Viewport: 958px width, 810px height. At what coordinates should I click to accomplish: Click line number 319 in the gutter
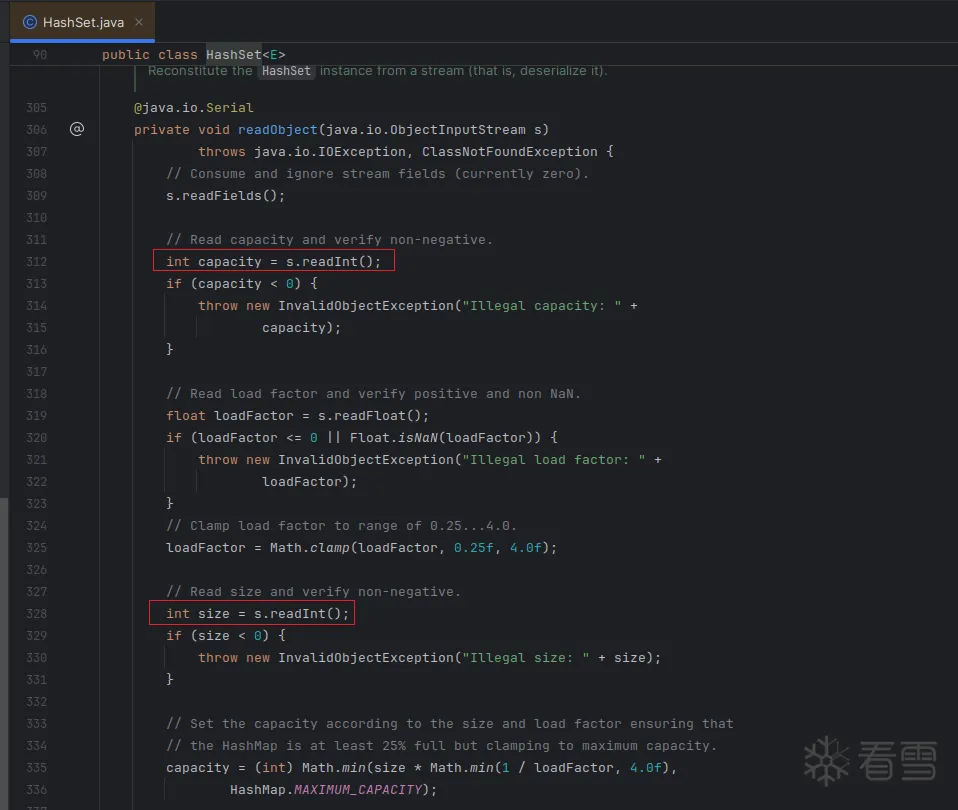pyautogui.click(x=36, y=415)
